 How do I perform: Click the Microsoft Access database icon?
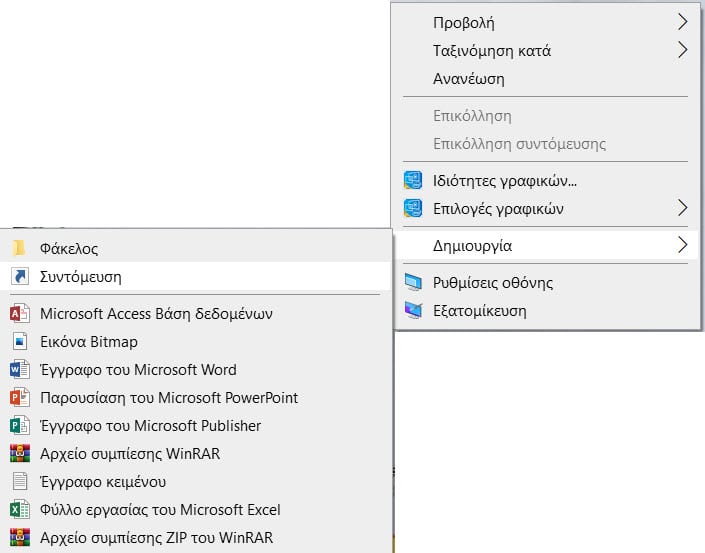pyautogui.click(x=19, y=314)
